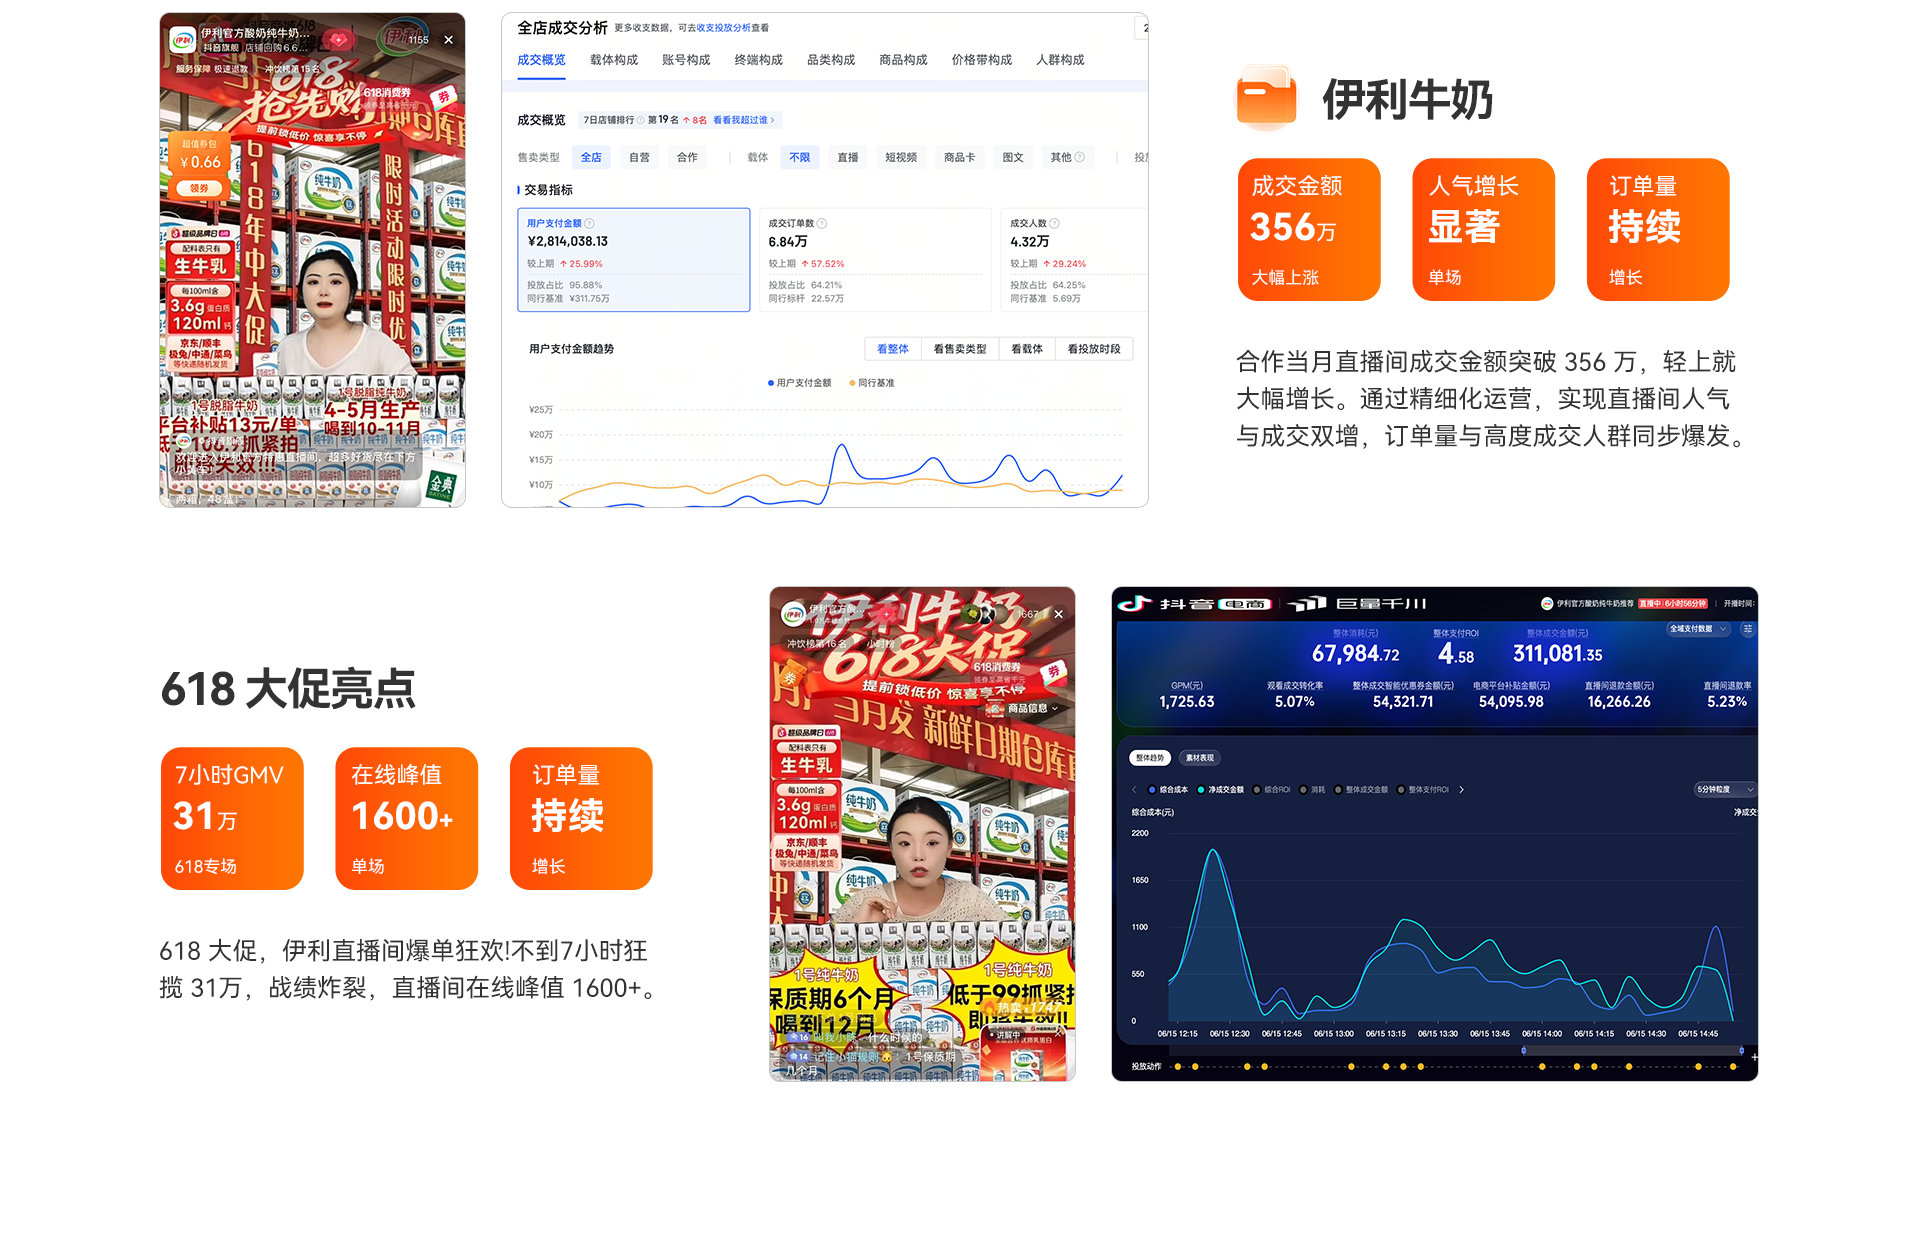Click Yili avatar in 618大促 livestream header

coord(793,614)
